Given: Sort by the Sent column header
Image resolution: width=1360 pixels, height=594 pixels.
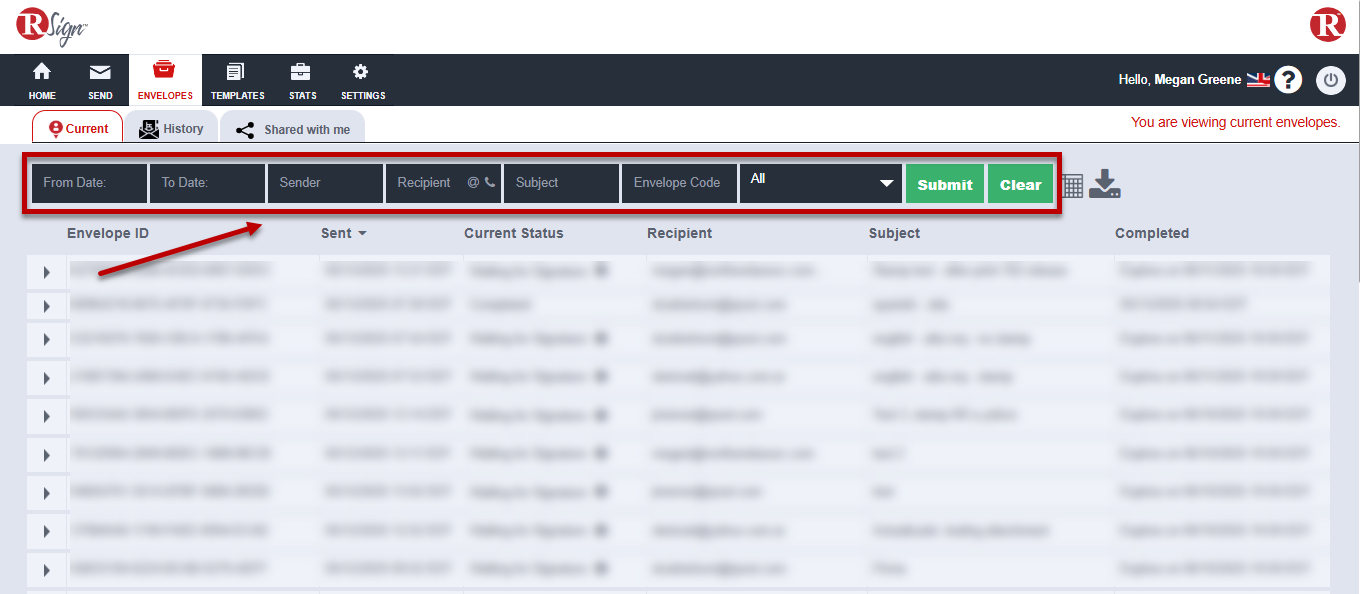Looking at the screenshot, I should point(343,233).
